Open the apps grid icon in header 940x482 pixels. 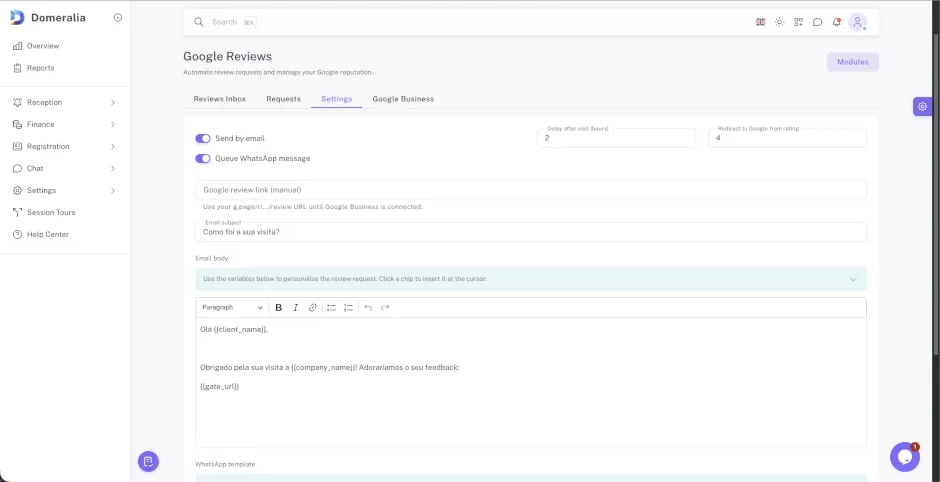(x=799, y=22)
